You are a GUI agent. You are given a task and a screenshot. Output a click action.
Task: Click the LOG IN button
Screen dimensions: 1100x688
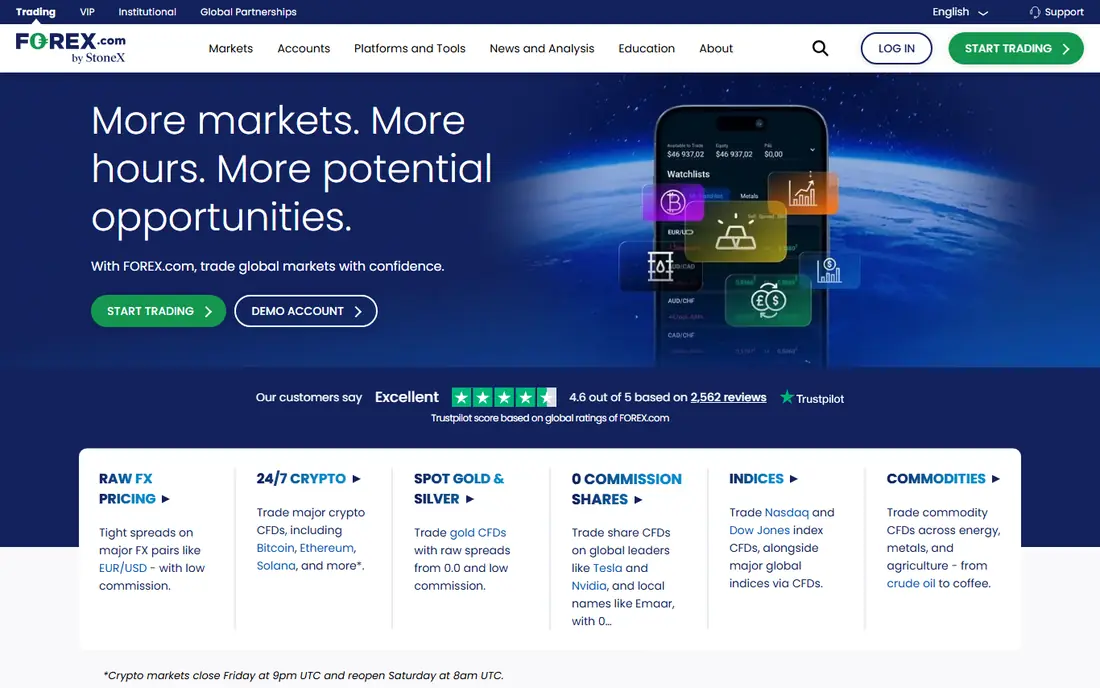[x=896, y=48]
